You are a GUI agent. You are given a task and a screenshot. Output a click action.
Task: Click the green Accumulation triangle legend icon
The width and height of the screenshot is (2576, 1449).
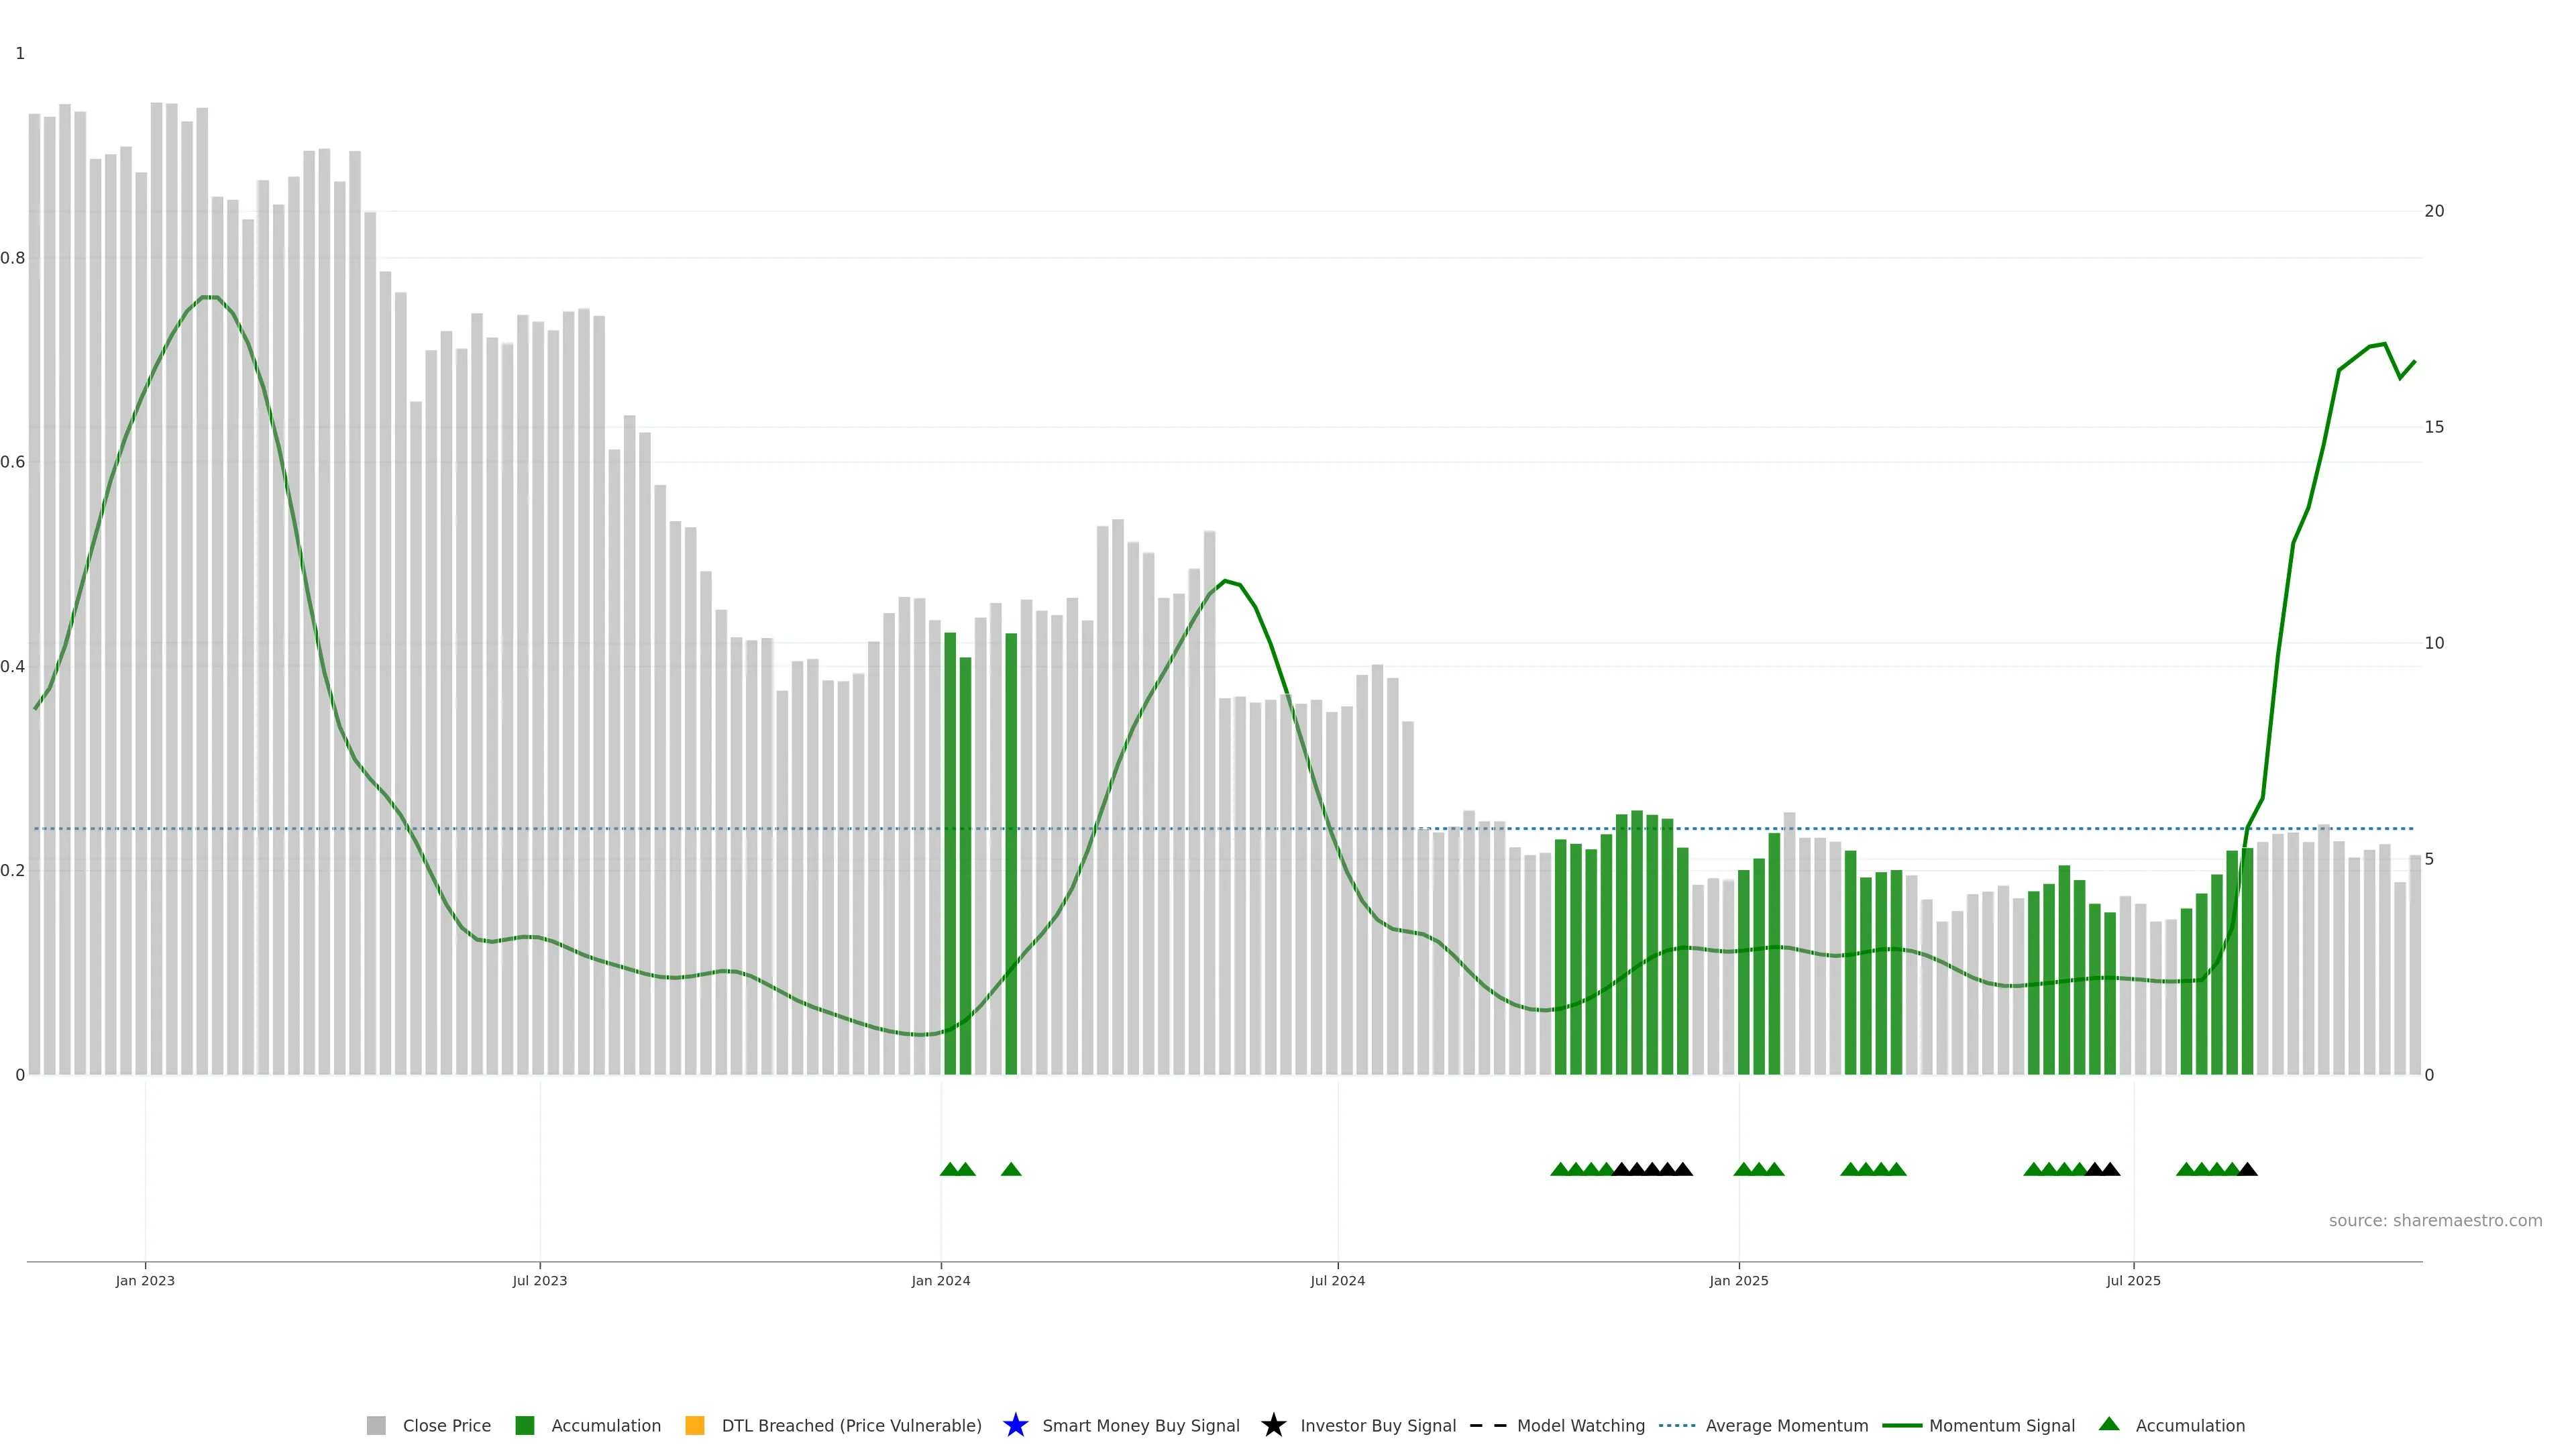(x=2109, y=1424)
